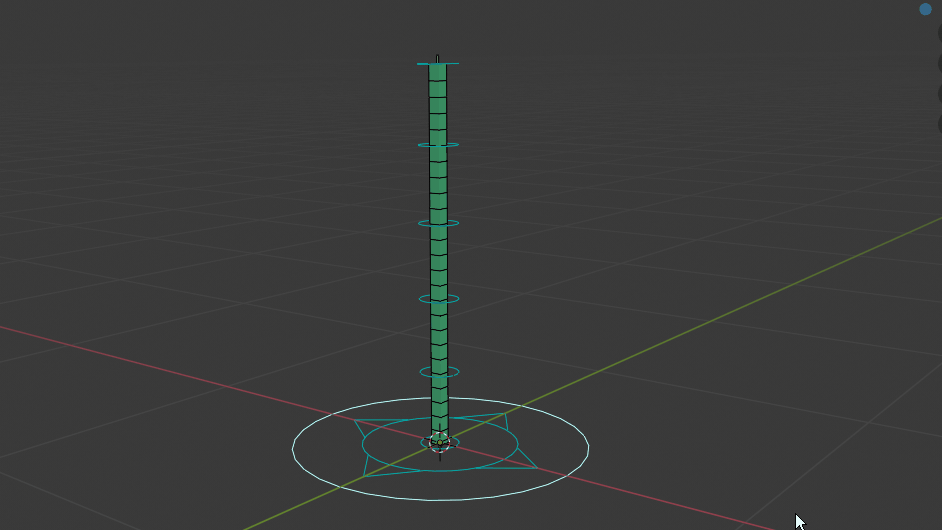The image size is (942, 530).
Task: Select the large white outer root circle outline
Action: click(x=440, y=448)
